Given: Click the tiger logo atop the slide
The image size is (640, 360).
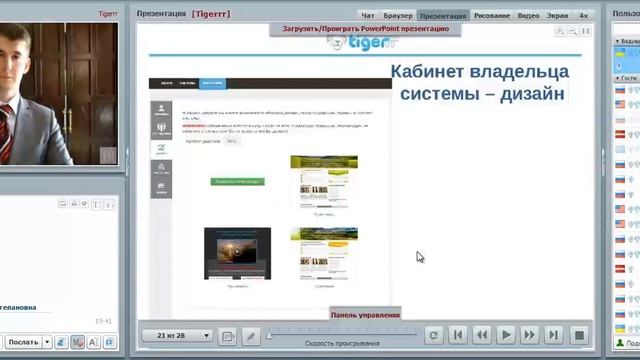Looking at the screenshot, I should pyautogui.click(x=362, y=42).
